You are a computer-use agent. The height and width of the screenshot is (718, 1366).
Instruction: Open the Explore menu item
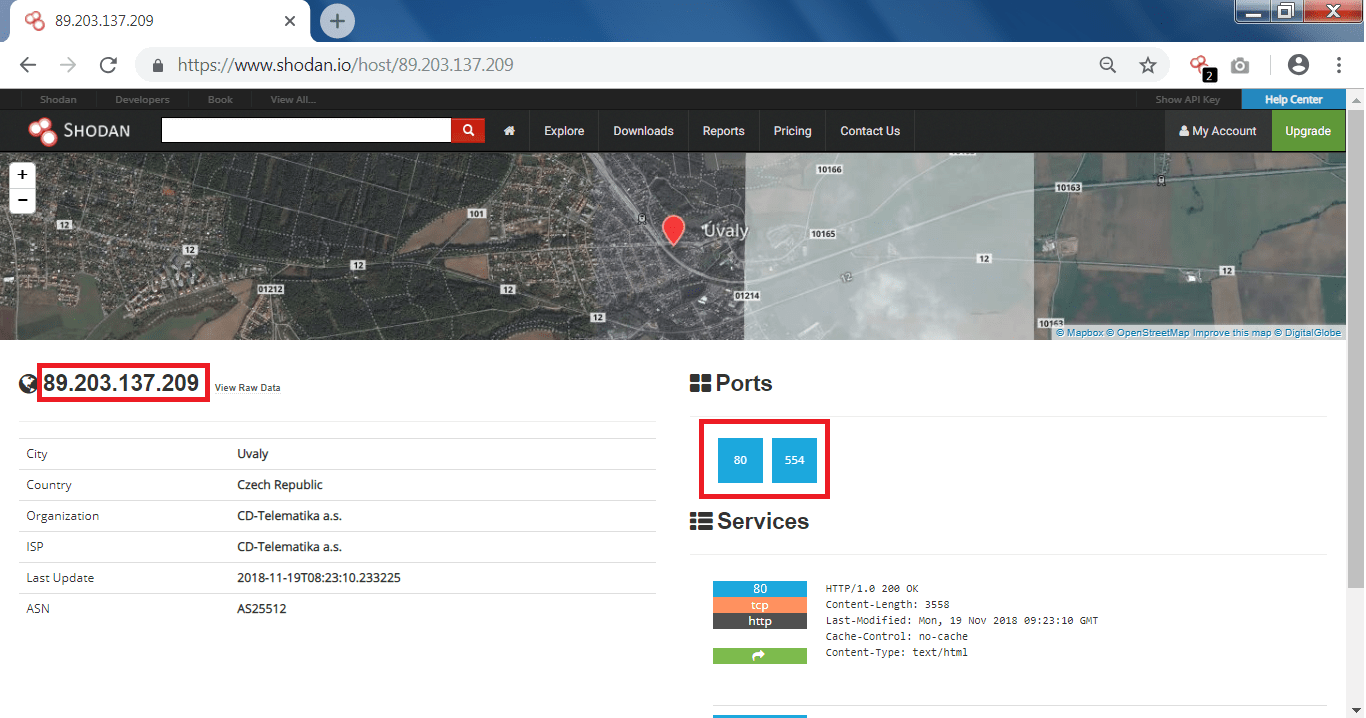point(564,131)
